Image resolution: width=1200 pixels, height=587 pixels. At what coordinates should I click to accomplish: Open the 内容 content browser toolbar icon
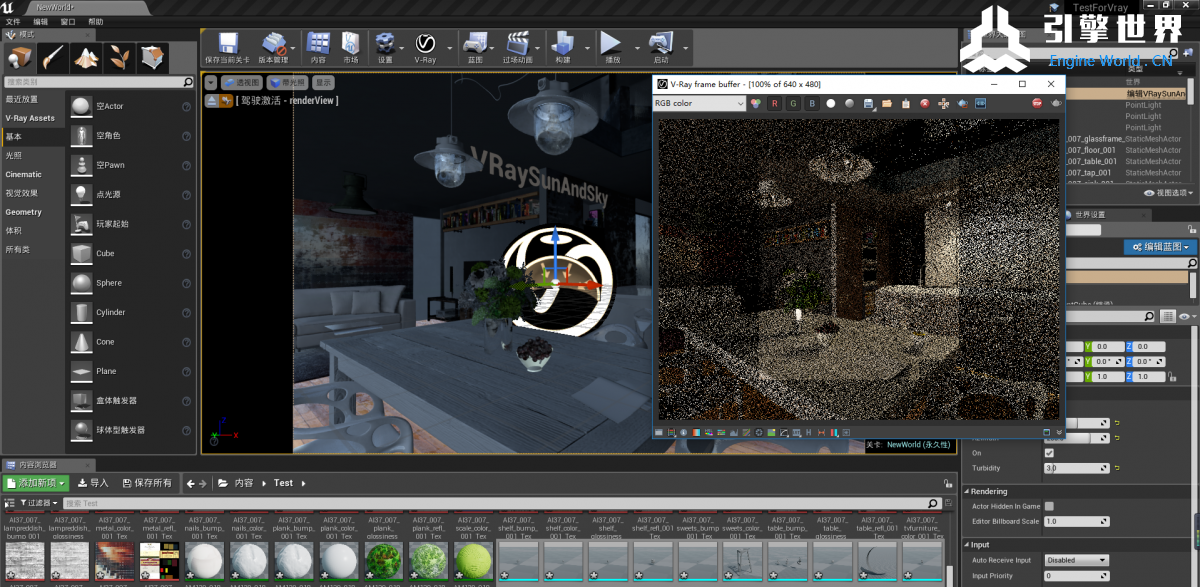point(318,48)
